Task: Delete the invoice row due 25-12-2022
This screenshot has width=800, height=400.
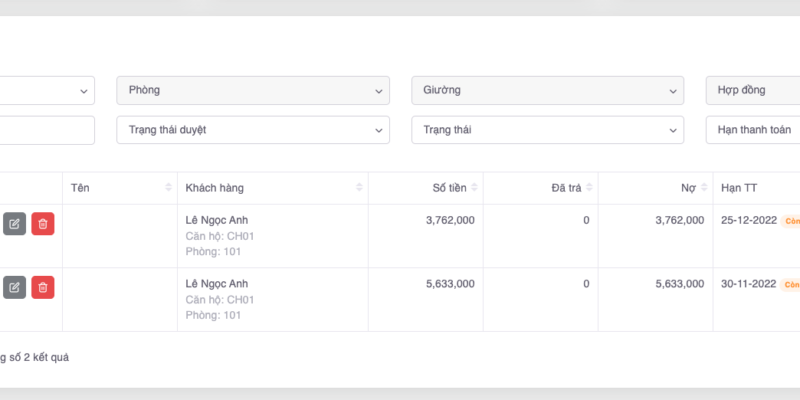Action: (x=43, y=224)
